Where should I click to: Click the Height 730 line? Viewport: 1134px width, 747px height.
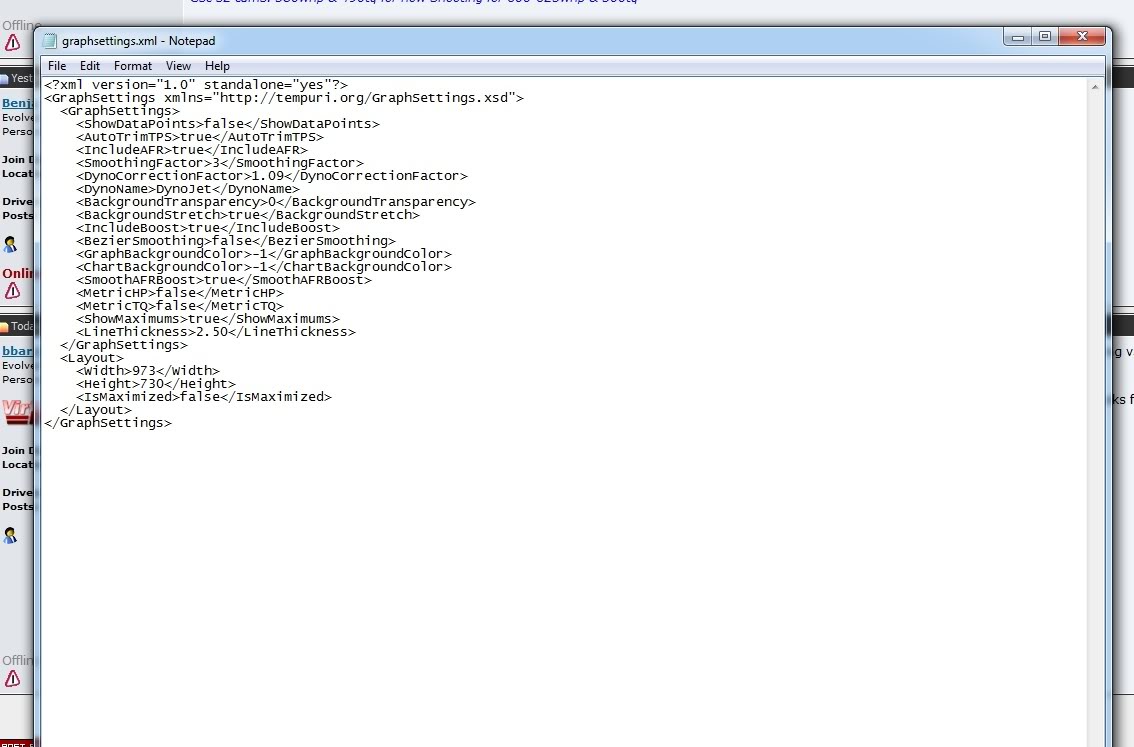pos(155,384)
